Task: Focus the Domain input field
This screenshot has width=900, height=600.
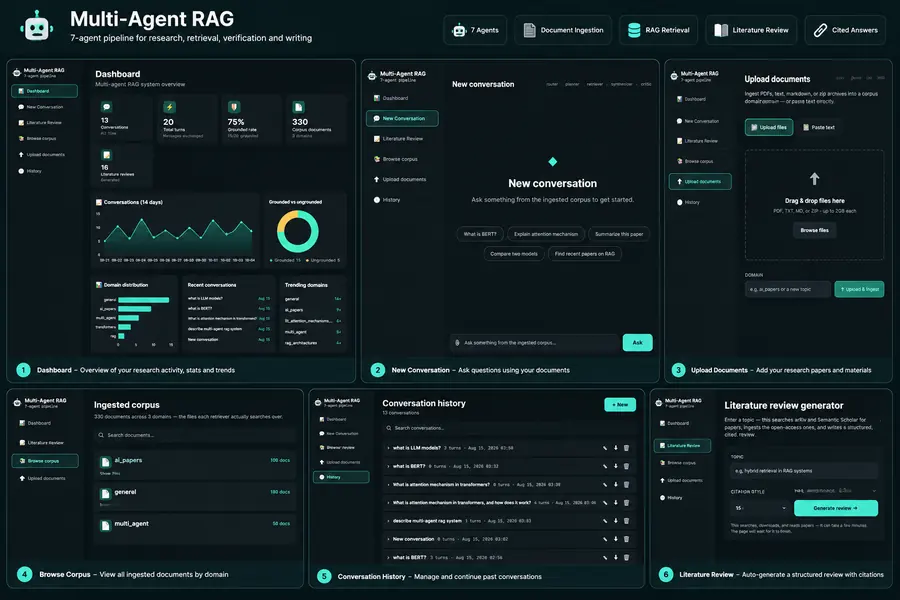Action: [788, 289]
